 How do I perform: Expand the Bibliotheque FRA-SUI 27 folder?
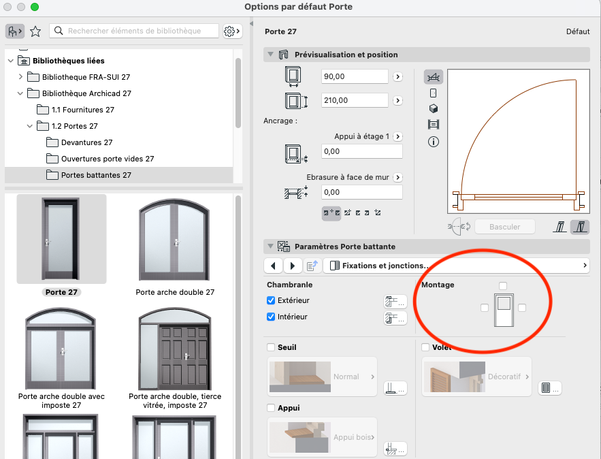pyautogui.click(x=20, y=77)
